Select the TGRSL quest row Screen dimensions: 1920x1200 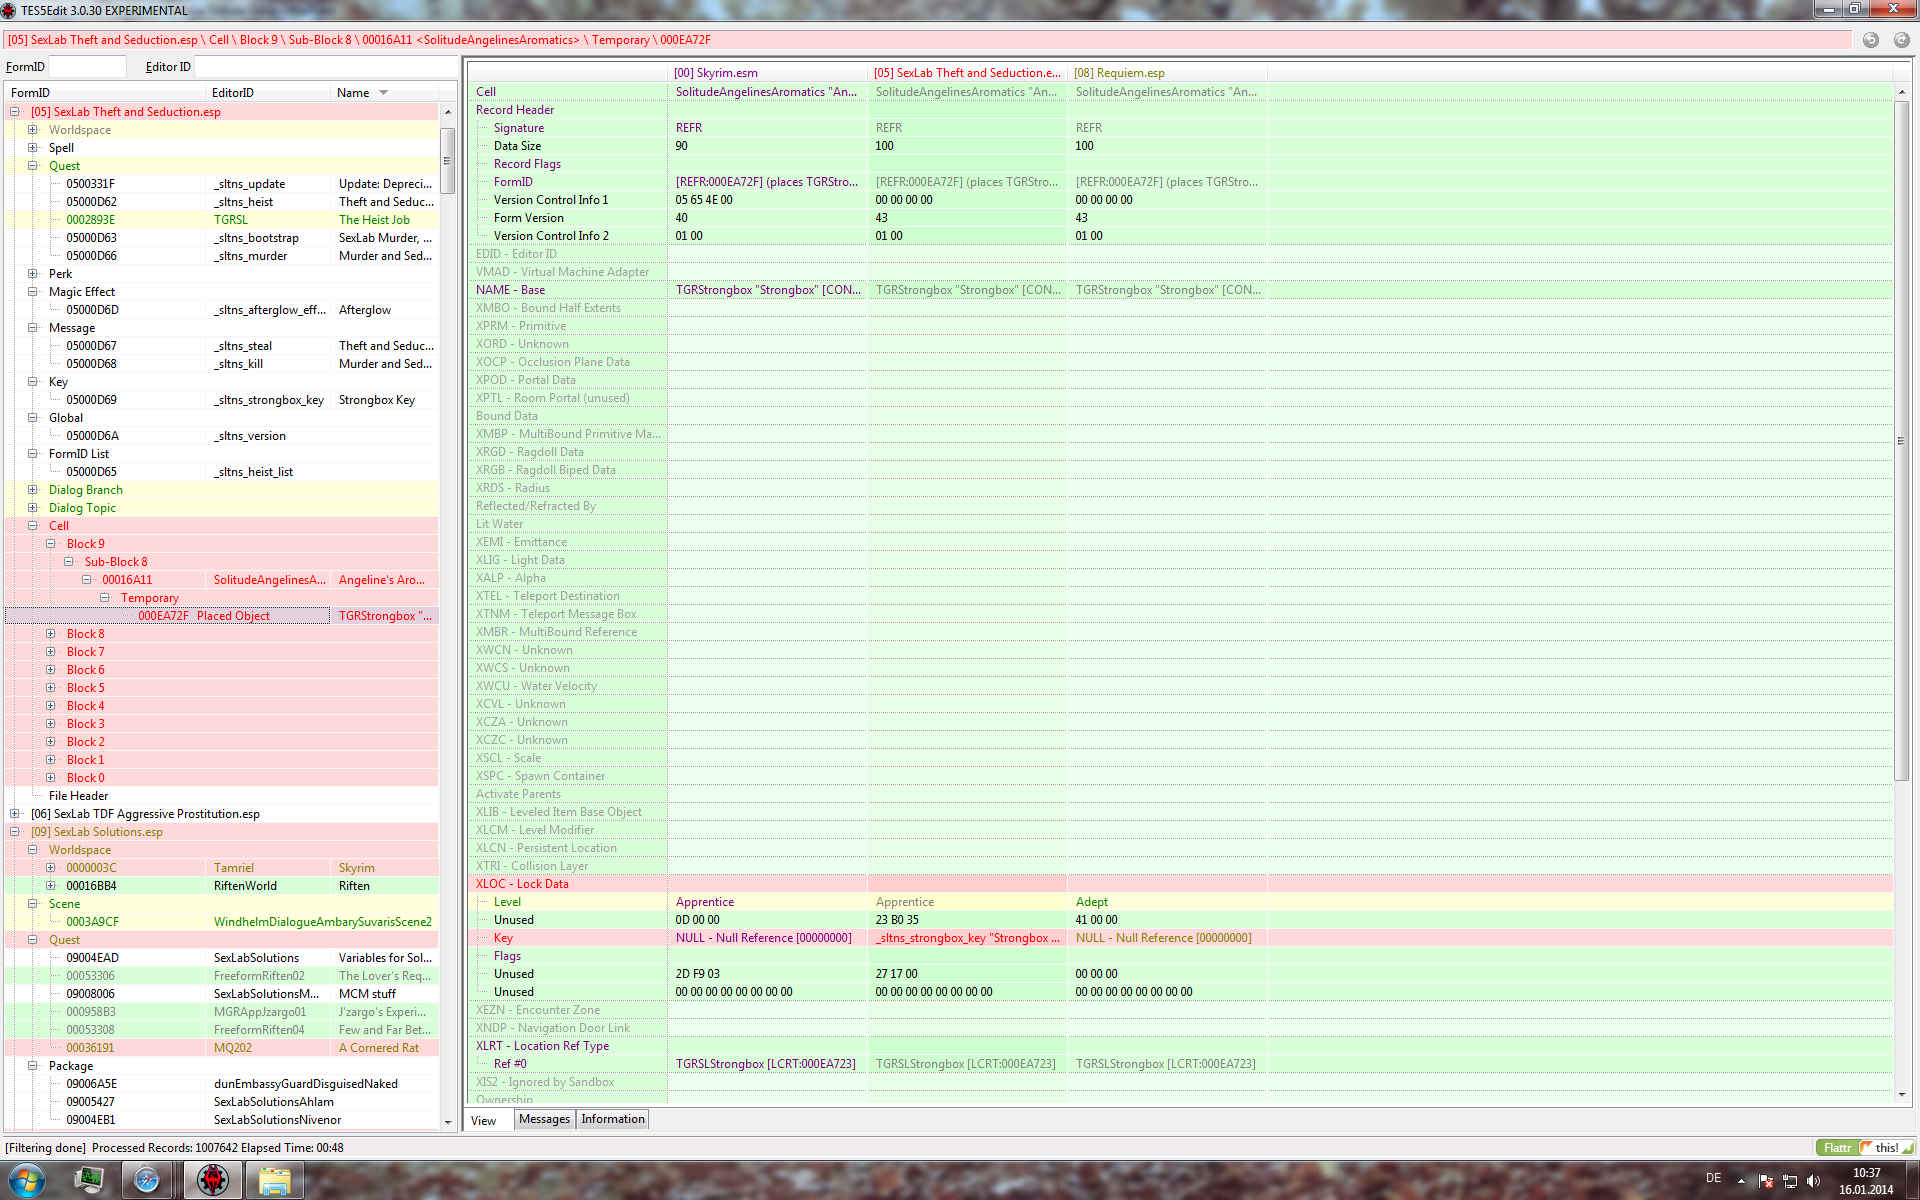click(222, 220)
